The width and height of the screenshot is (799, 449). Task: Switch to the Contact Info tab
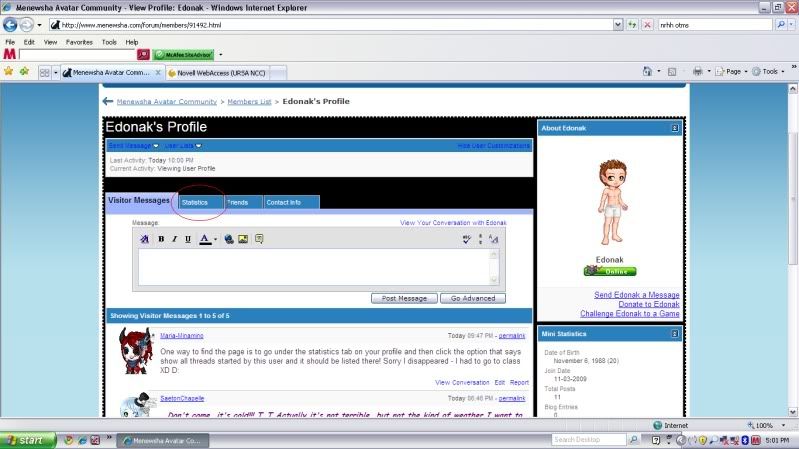tap(291, 202)
